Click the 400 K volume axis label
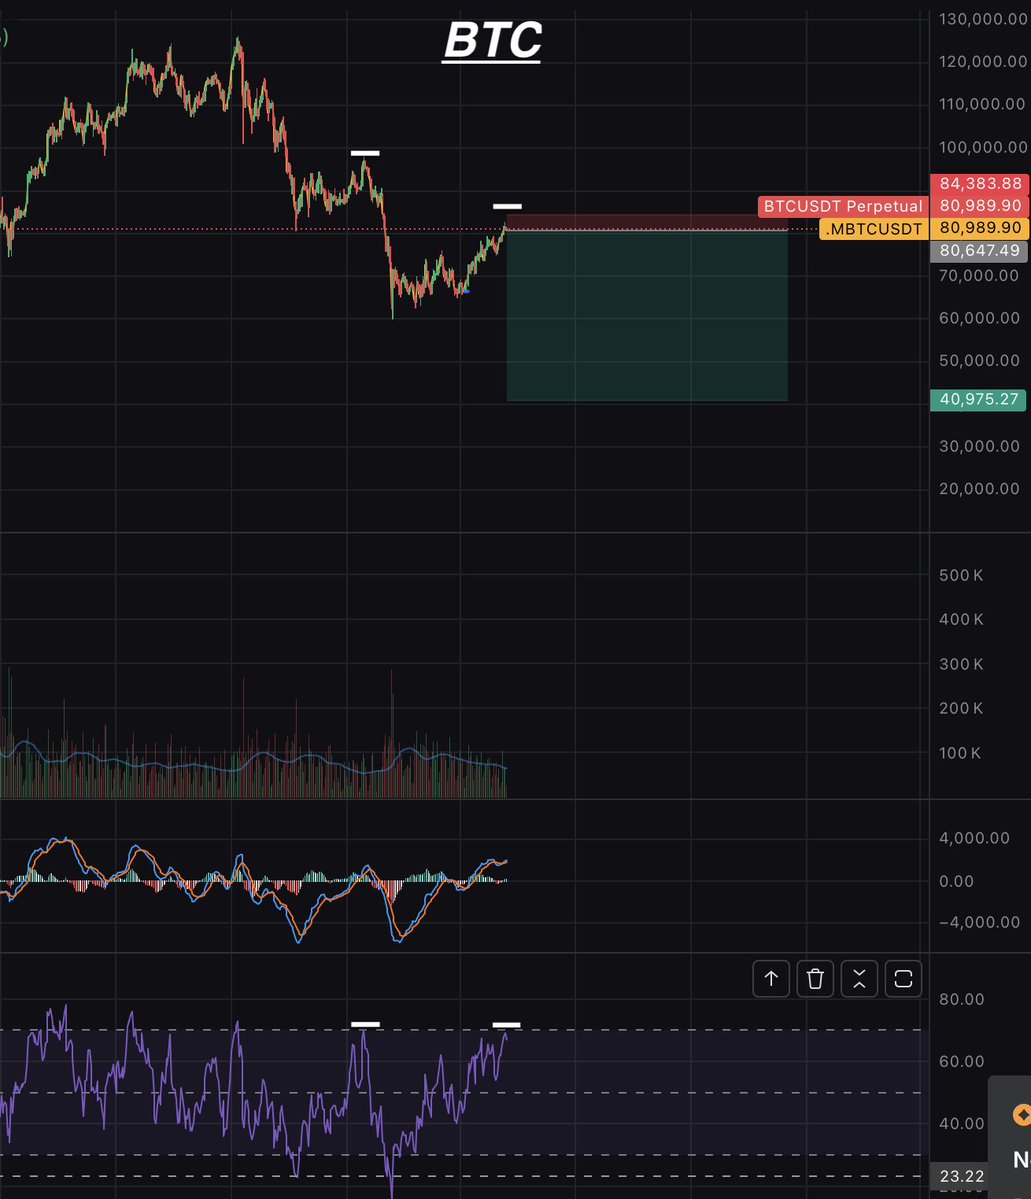The width and height of the screenshot is (1031, 1199). (x=961, y=619)
